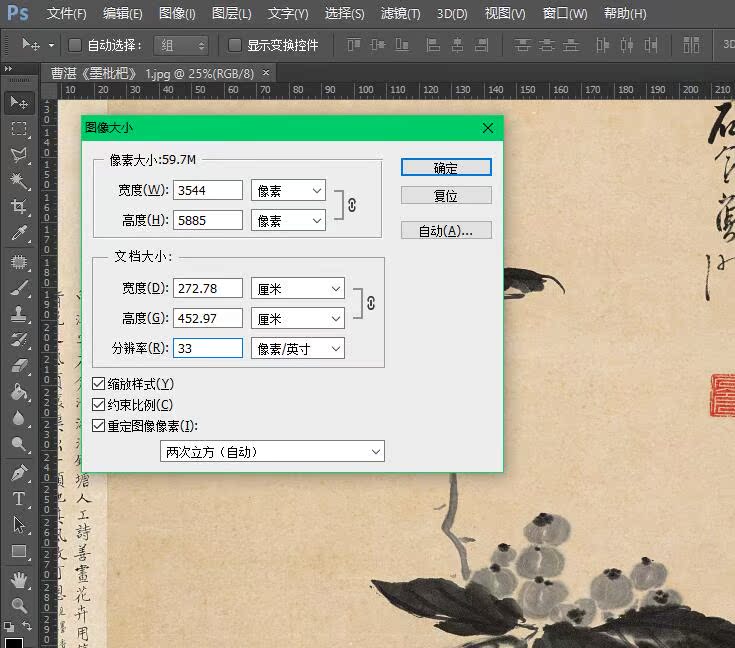The width and height of the screenshot is (735, 648).
Task: Select the Pen tool
Action: pos(19,473)
